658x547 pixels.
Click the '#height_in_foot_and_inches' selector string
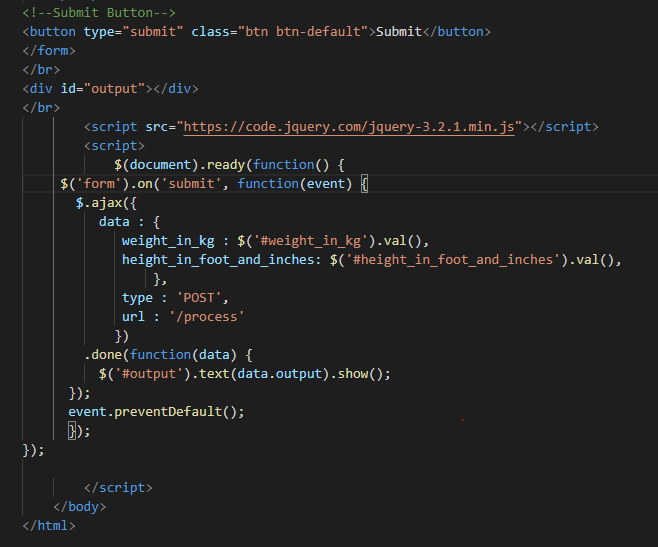tap(453, 260)
